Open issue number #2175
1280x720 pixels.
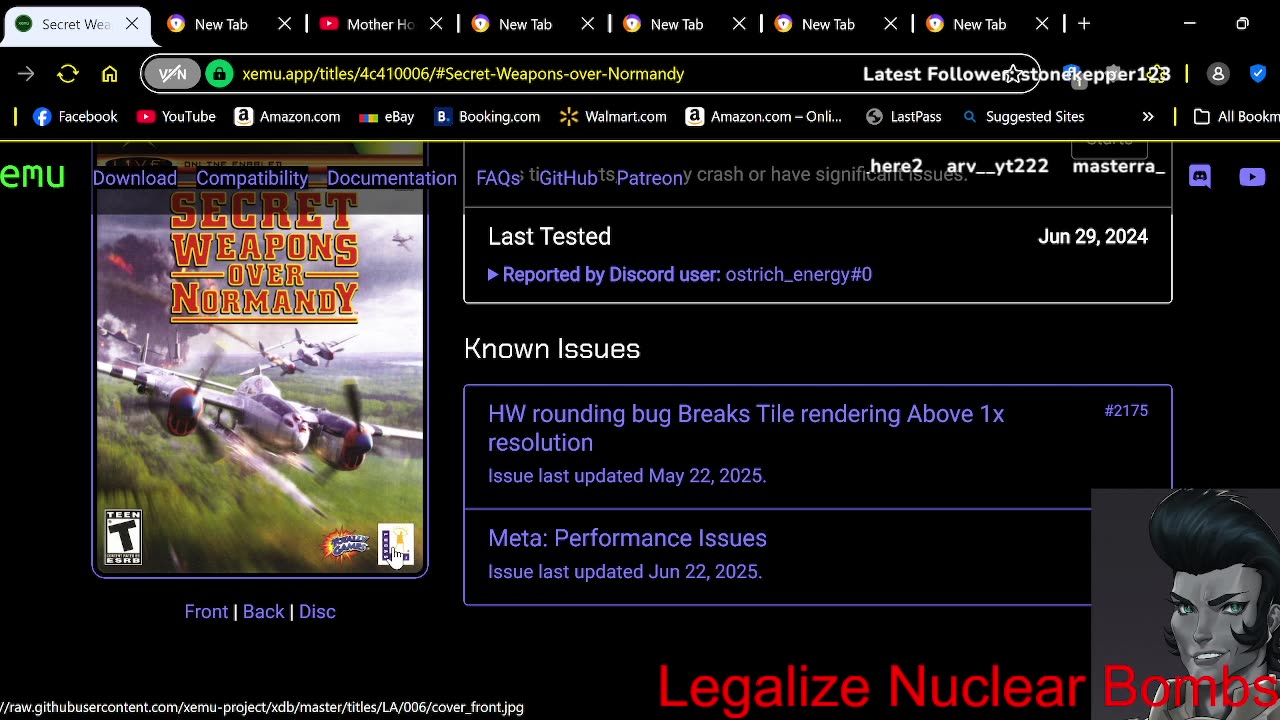click(1126, 411)
